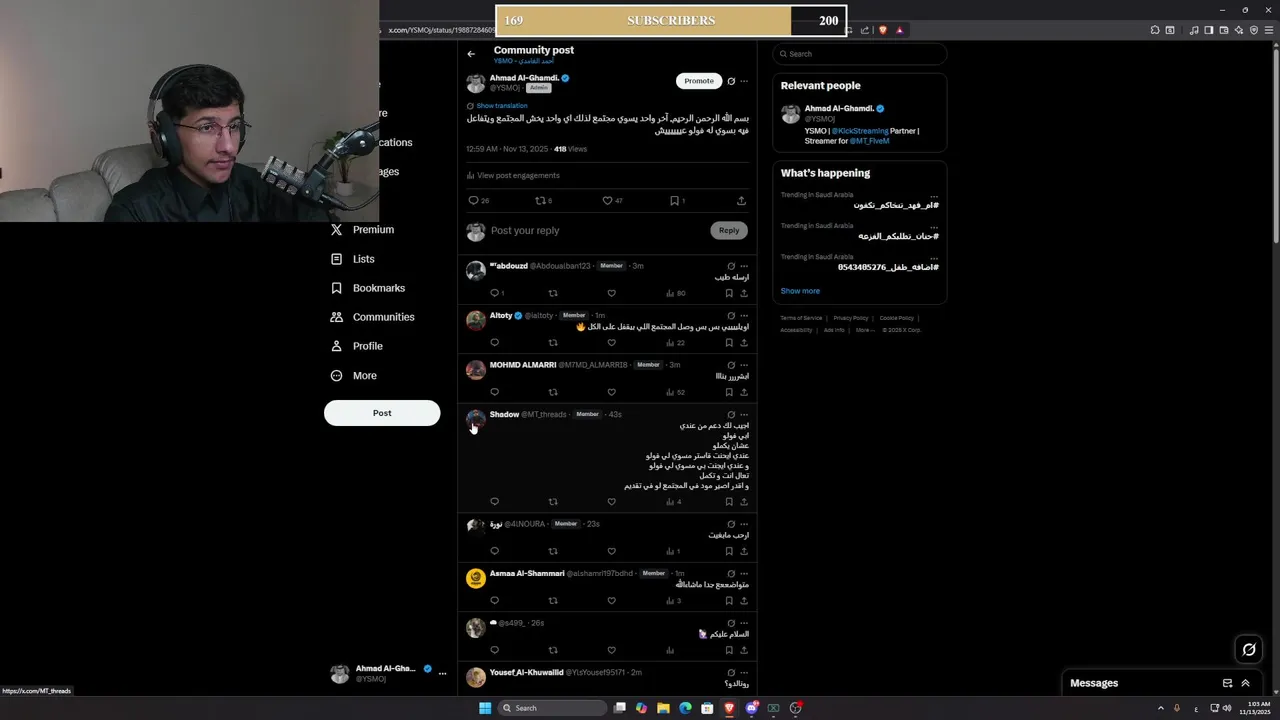
Task: Open @MT_FiveM link in Relevant people
Action: point(869,141)
